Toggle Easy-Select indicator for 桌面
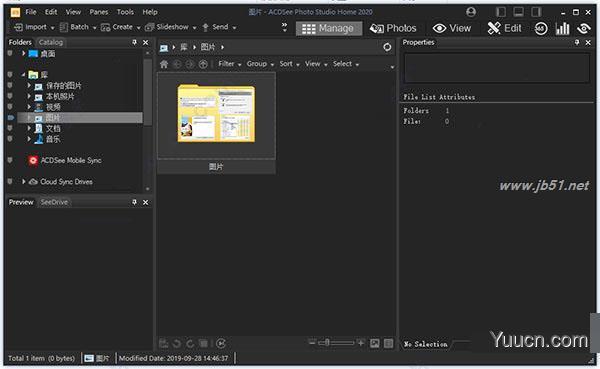 click(10, 53)
